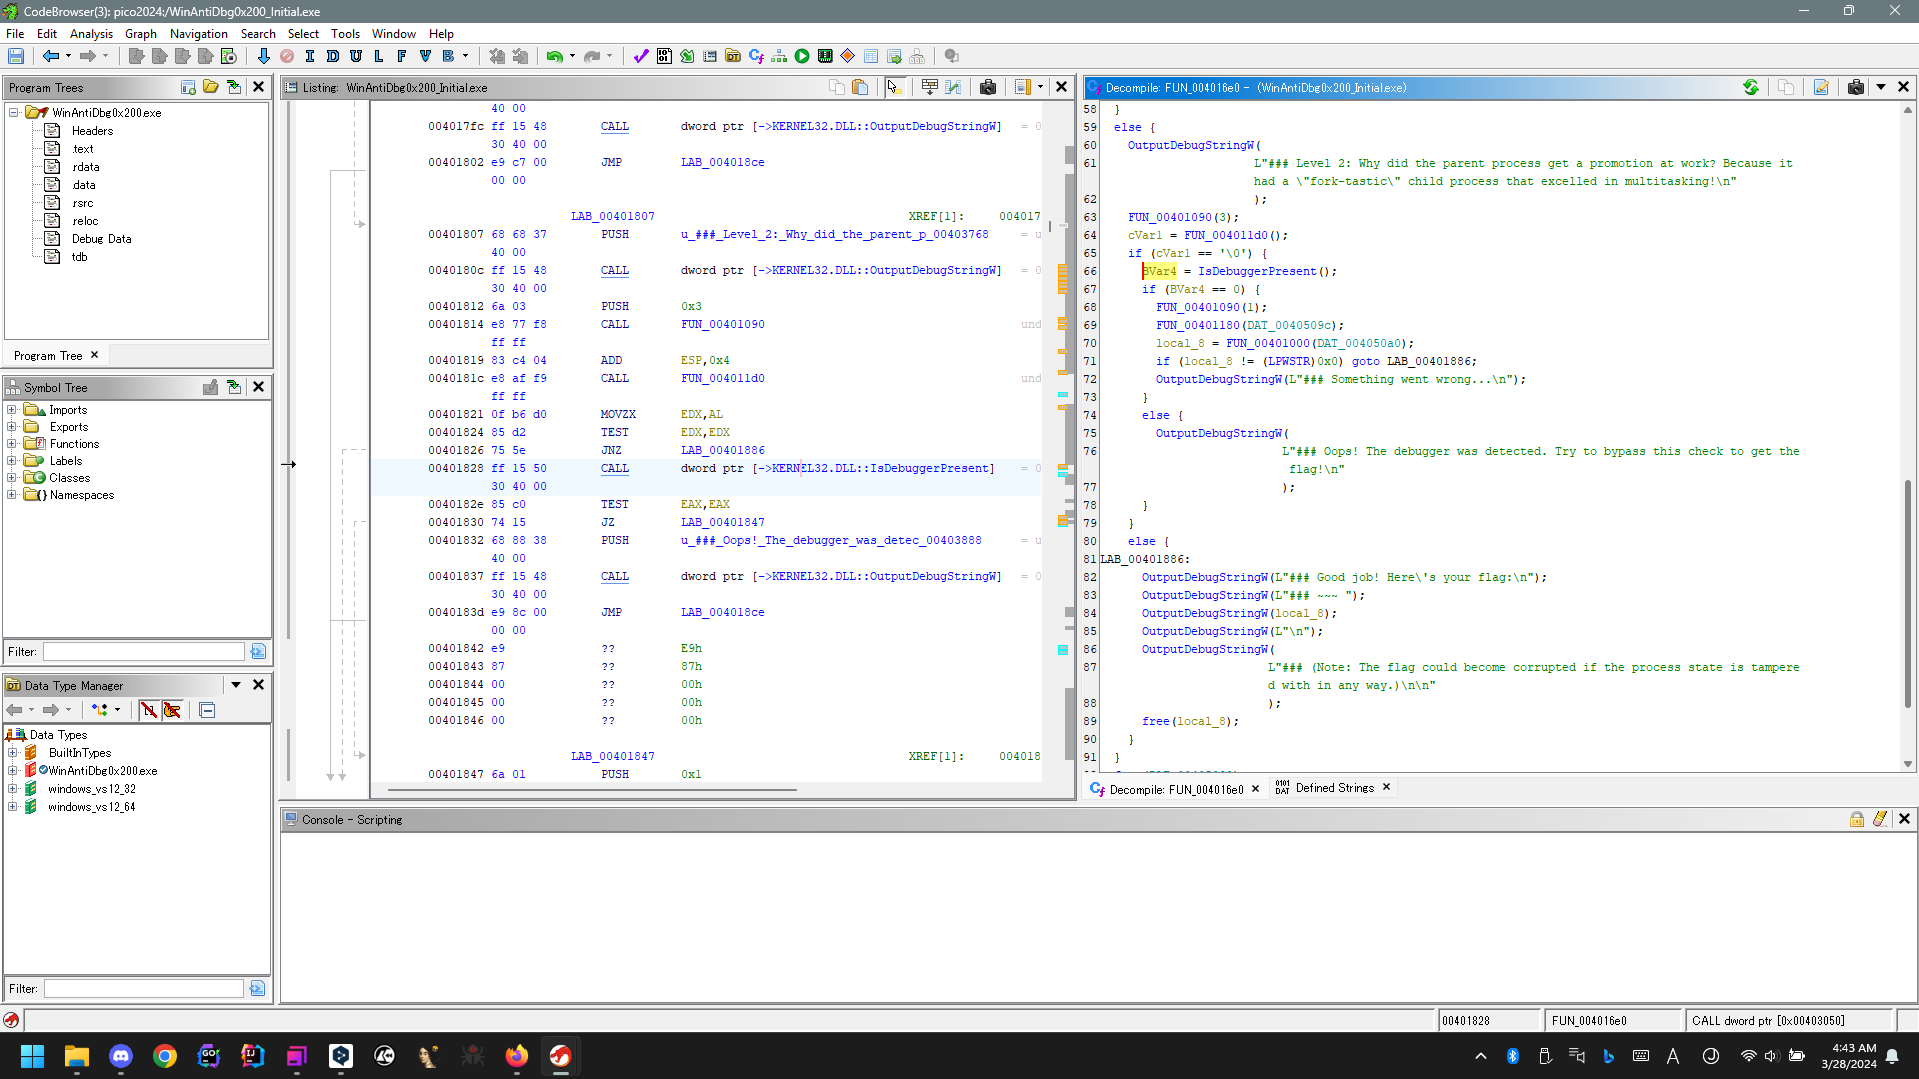
Task: Click the down-arrow Go To icon
Action: [x=263, y=56]
